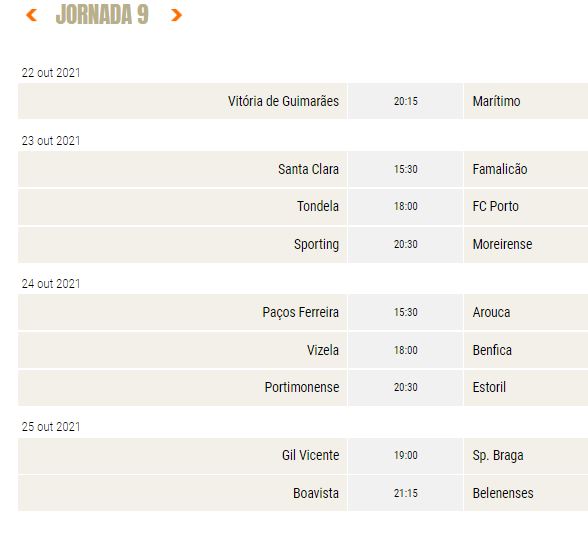Image resolution: width=588 pixels, height=535 pixels.
Task: Click Boavista team name
Action: (x=316, y=493)
